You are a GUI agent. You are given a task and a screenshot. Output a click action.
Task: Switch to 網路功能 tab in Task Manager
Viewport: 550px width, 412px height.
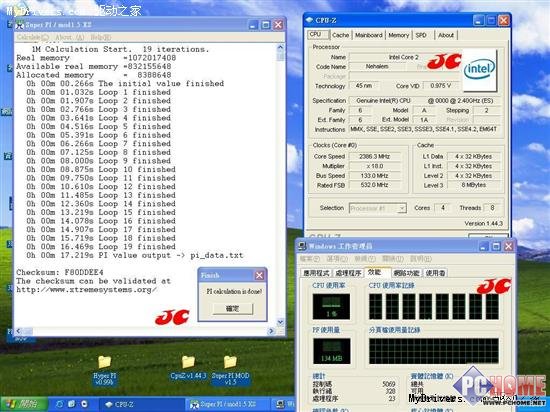[x=406, y=273]
